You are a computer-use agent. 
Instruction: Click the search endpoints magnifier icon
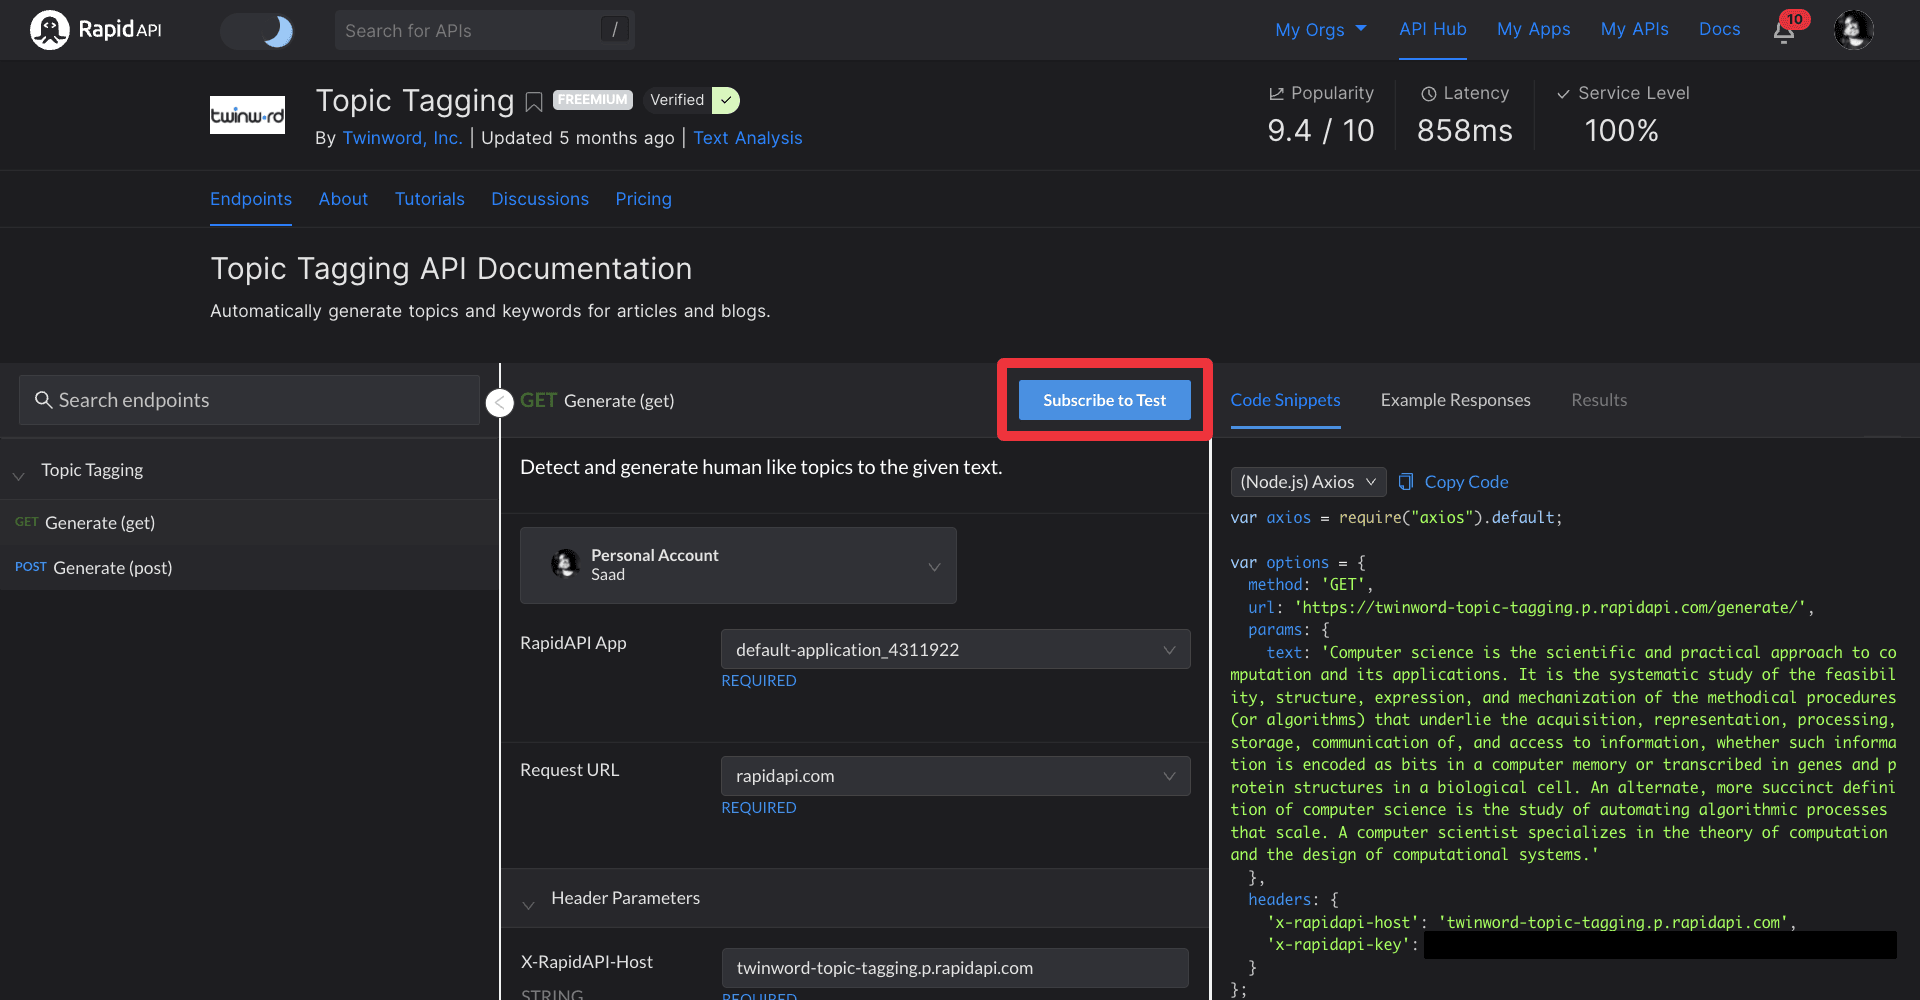point(43,400)
